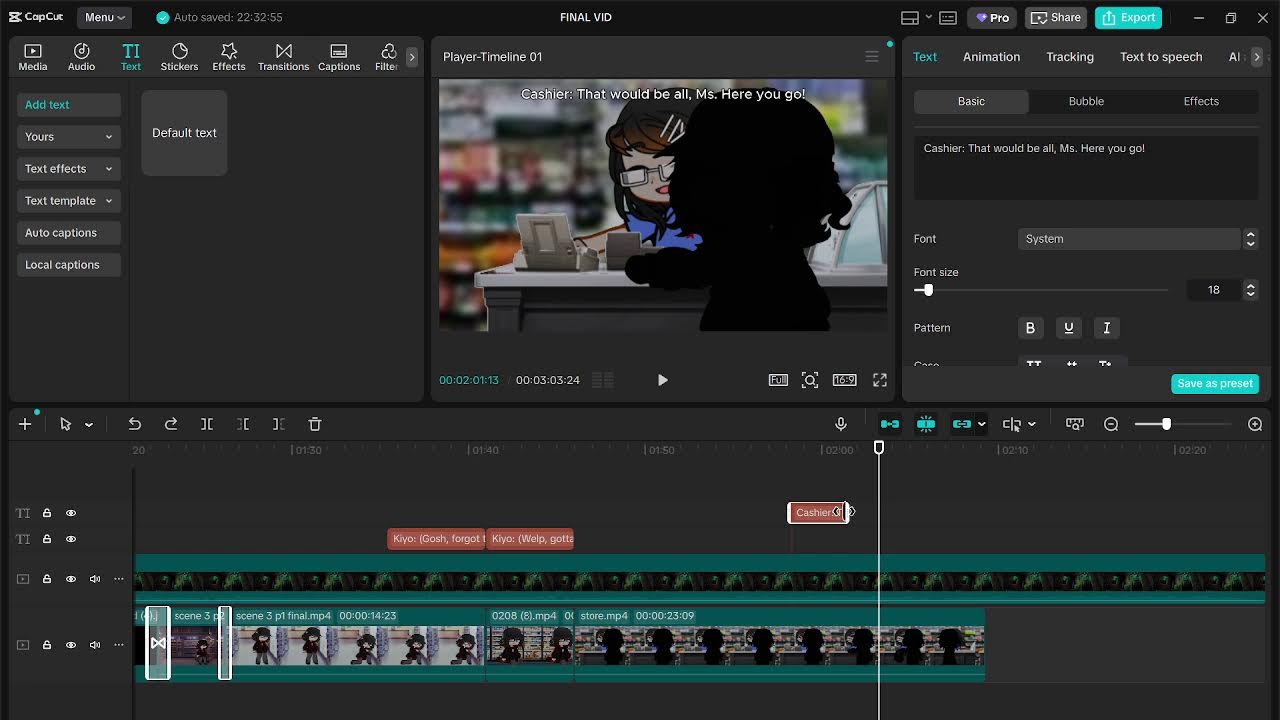The height and width of the screenshot is (720, 1280).
Task: Open the Menu dropdown
Action: 105,17
